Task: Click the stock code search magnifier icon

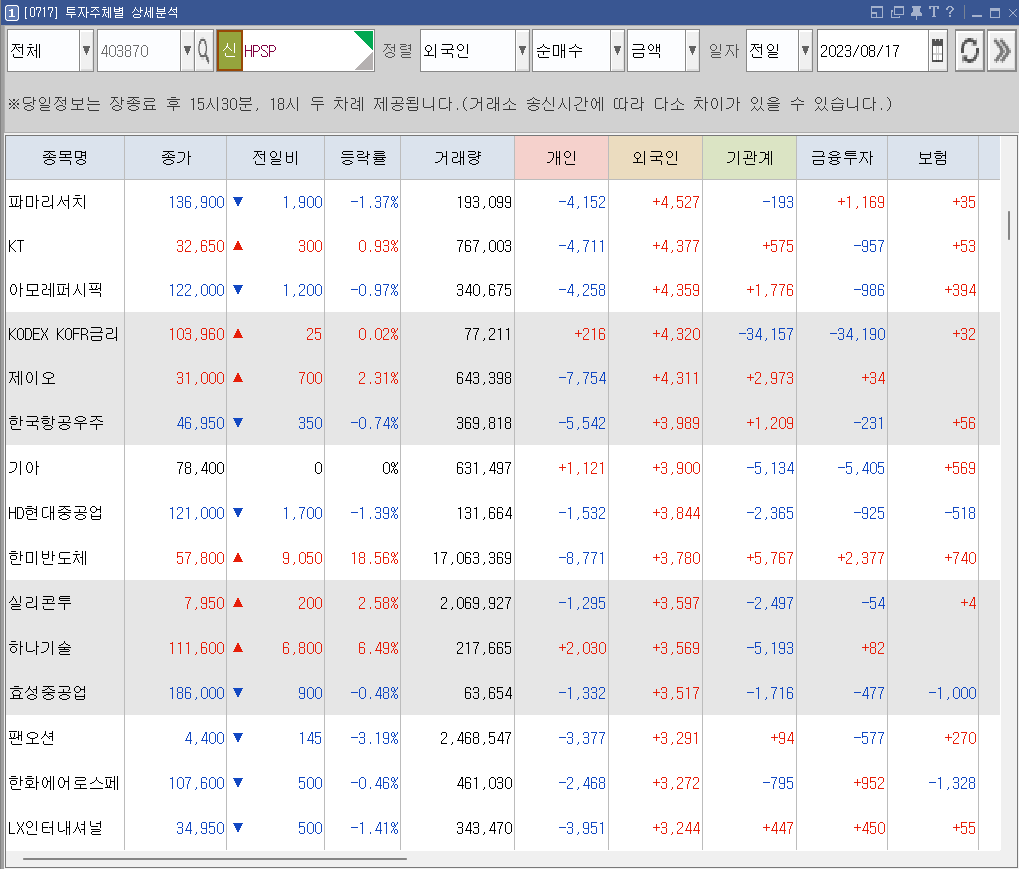Action: point(203,50)
